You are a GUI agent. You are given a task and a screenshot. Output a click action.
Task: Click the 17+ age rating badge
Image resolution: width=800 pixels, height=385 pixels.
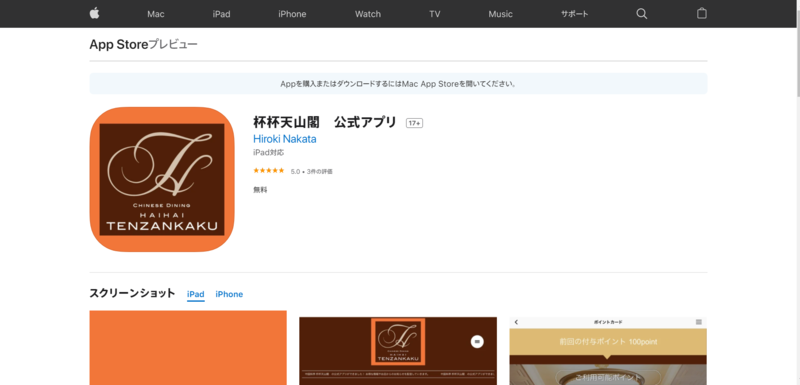tap(414, 123)
